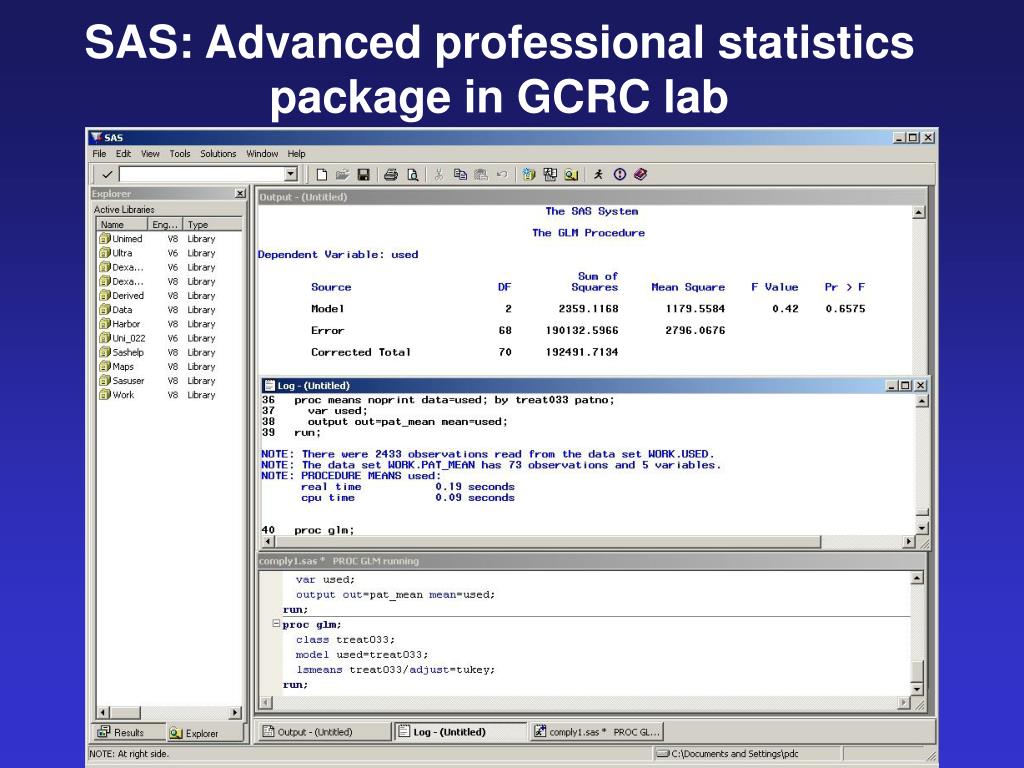Click Explorer horizontal scrollbar right arrow
1024x768 pixels.
pyautogui.click(x=235, y=712)
